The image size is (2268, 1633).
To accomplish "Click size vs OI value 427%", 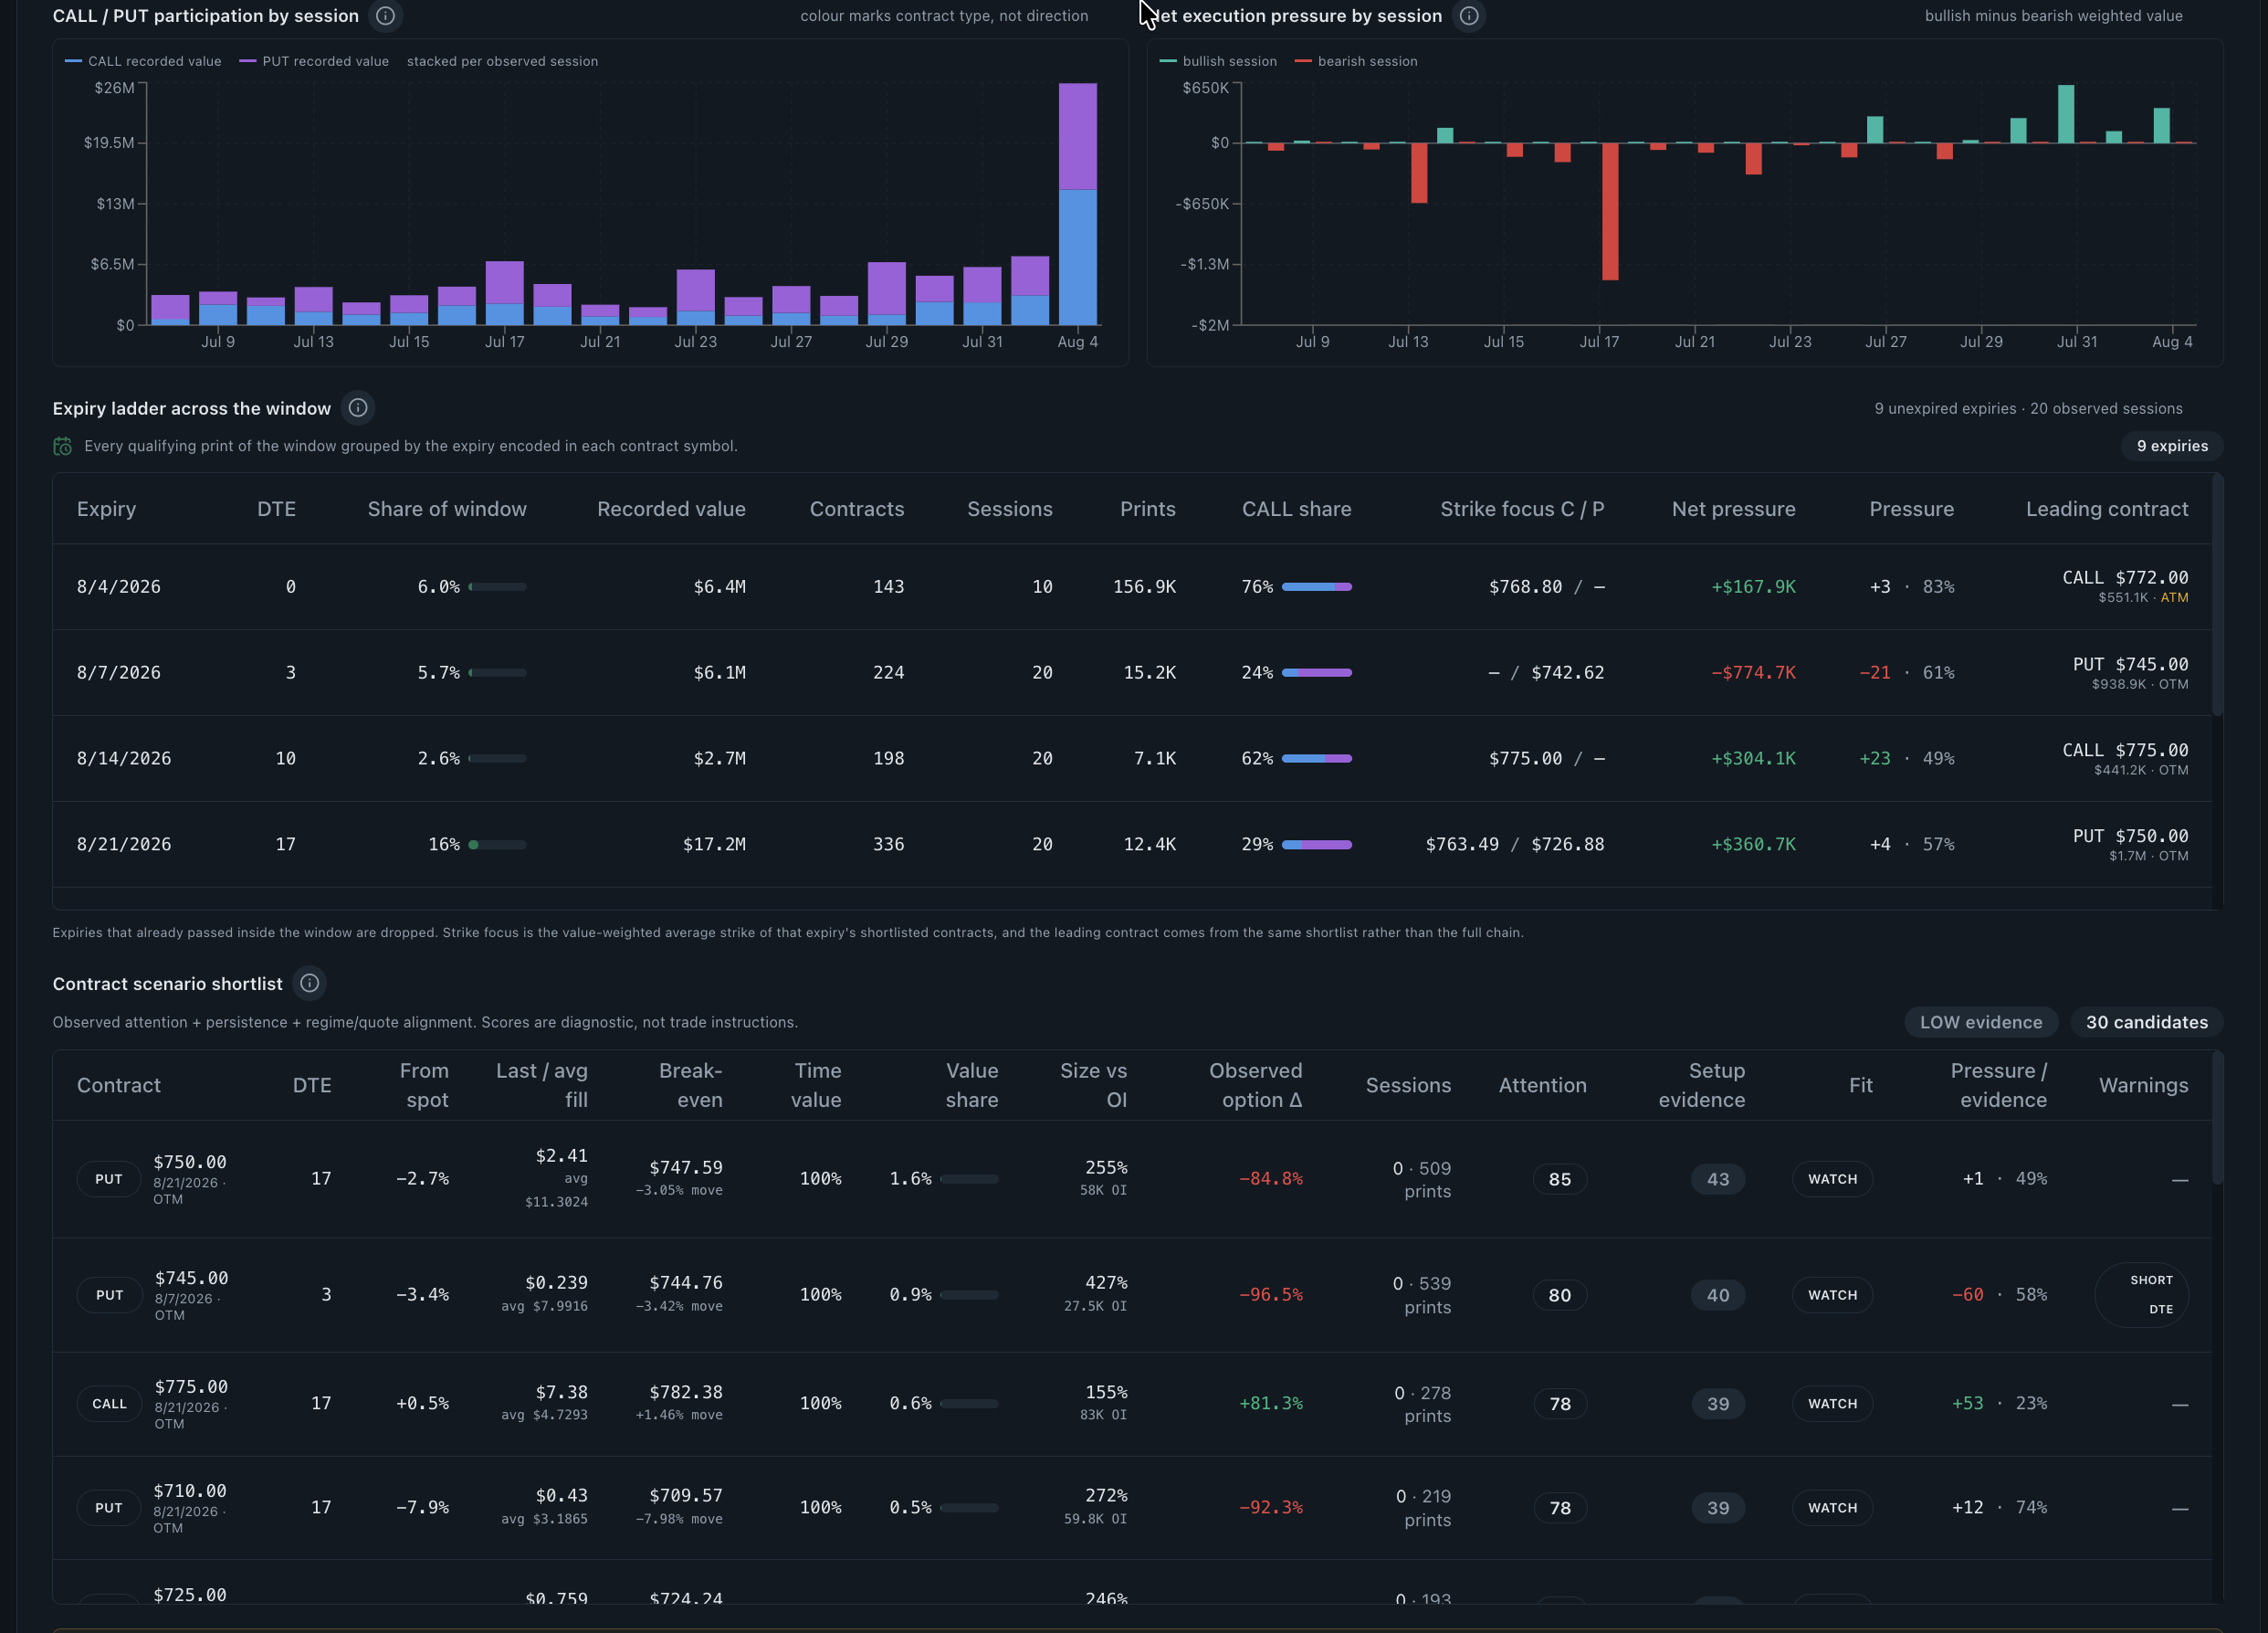I will pos(1106,1283).
